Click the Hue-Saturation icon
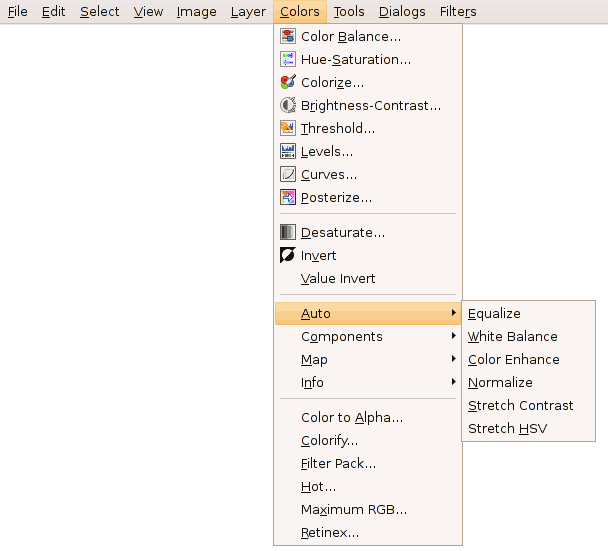The height and width of the screenshot is (551, 608). [288, 59]
